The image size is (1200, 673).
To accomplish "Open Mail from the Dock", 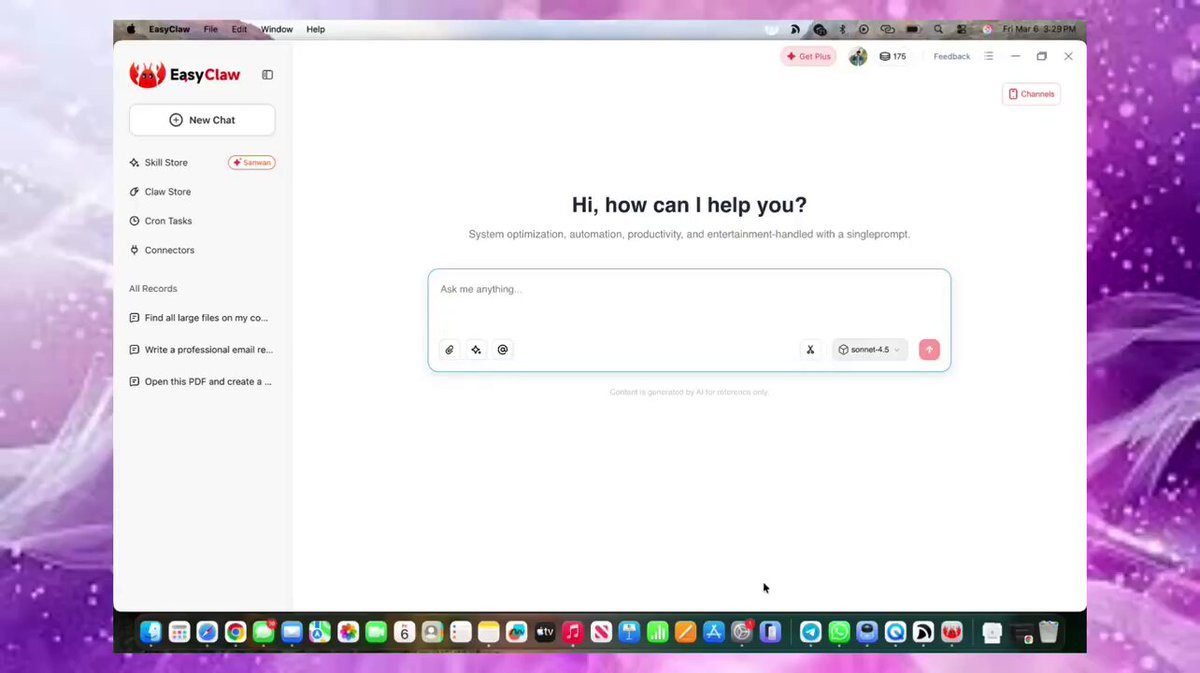I will click(x=292, y=632).
